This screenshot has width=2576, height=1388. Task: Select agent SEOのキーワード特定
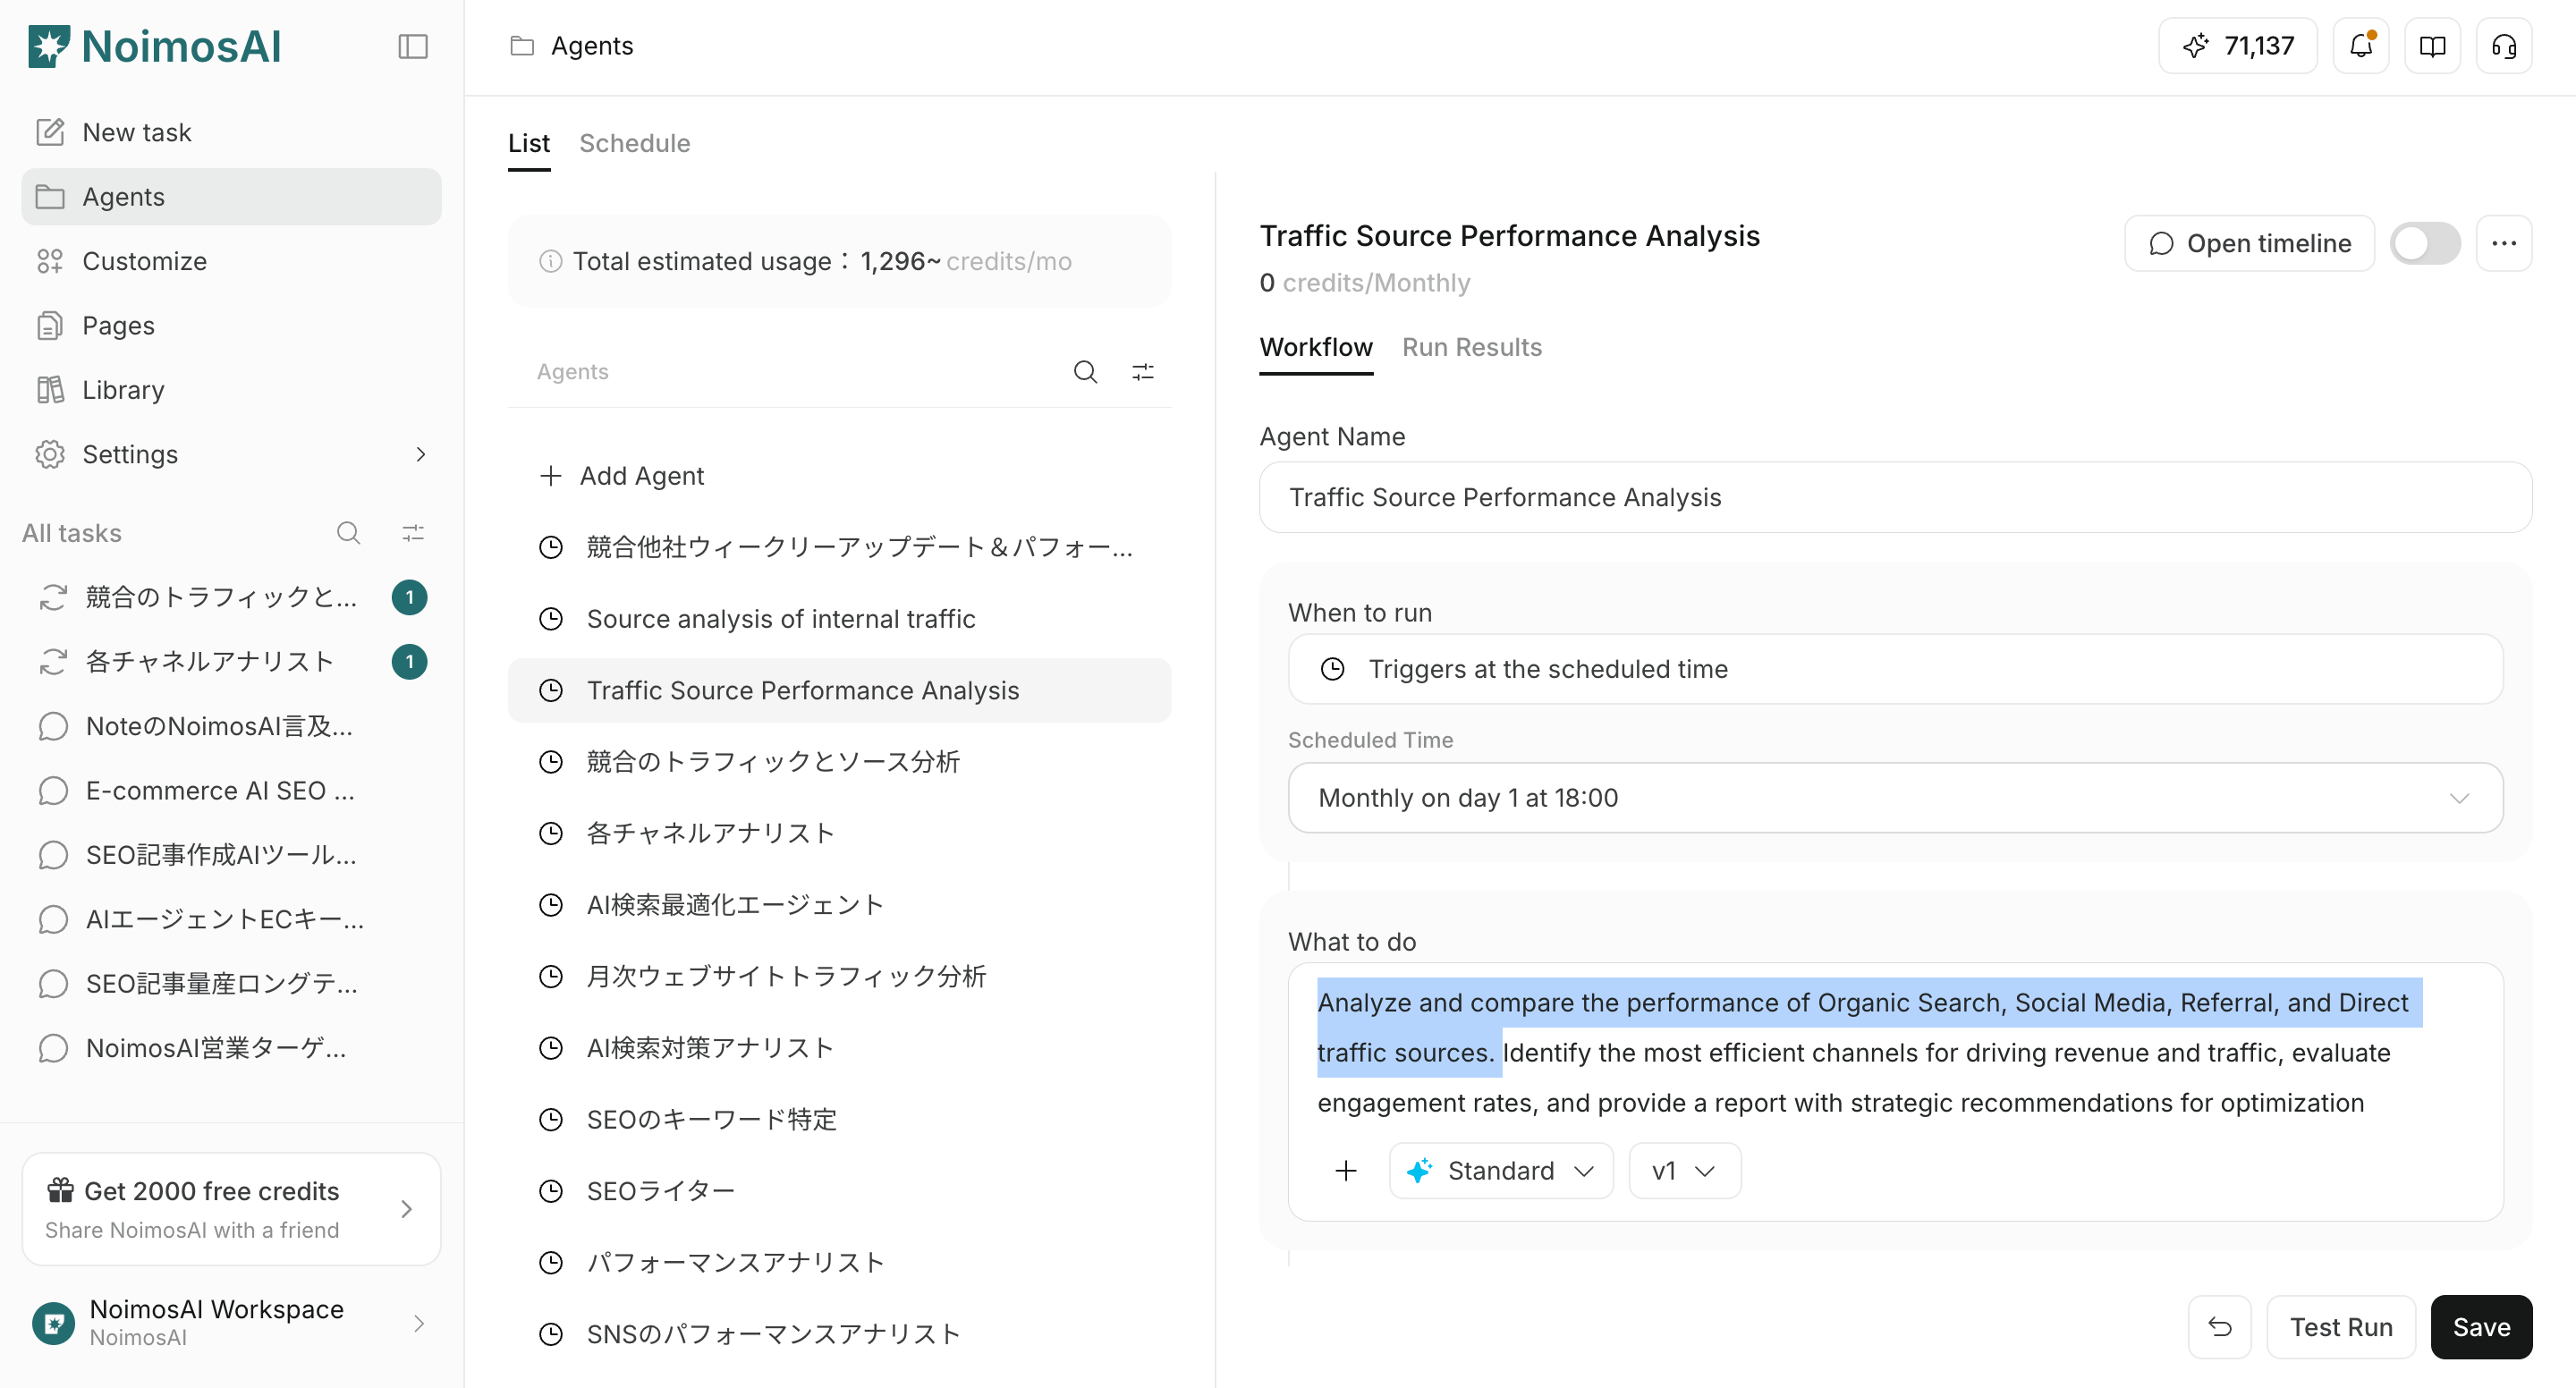pyautogui.click(x=839, y=1119)
